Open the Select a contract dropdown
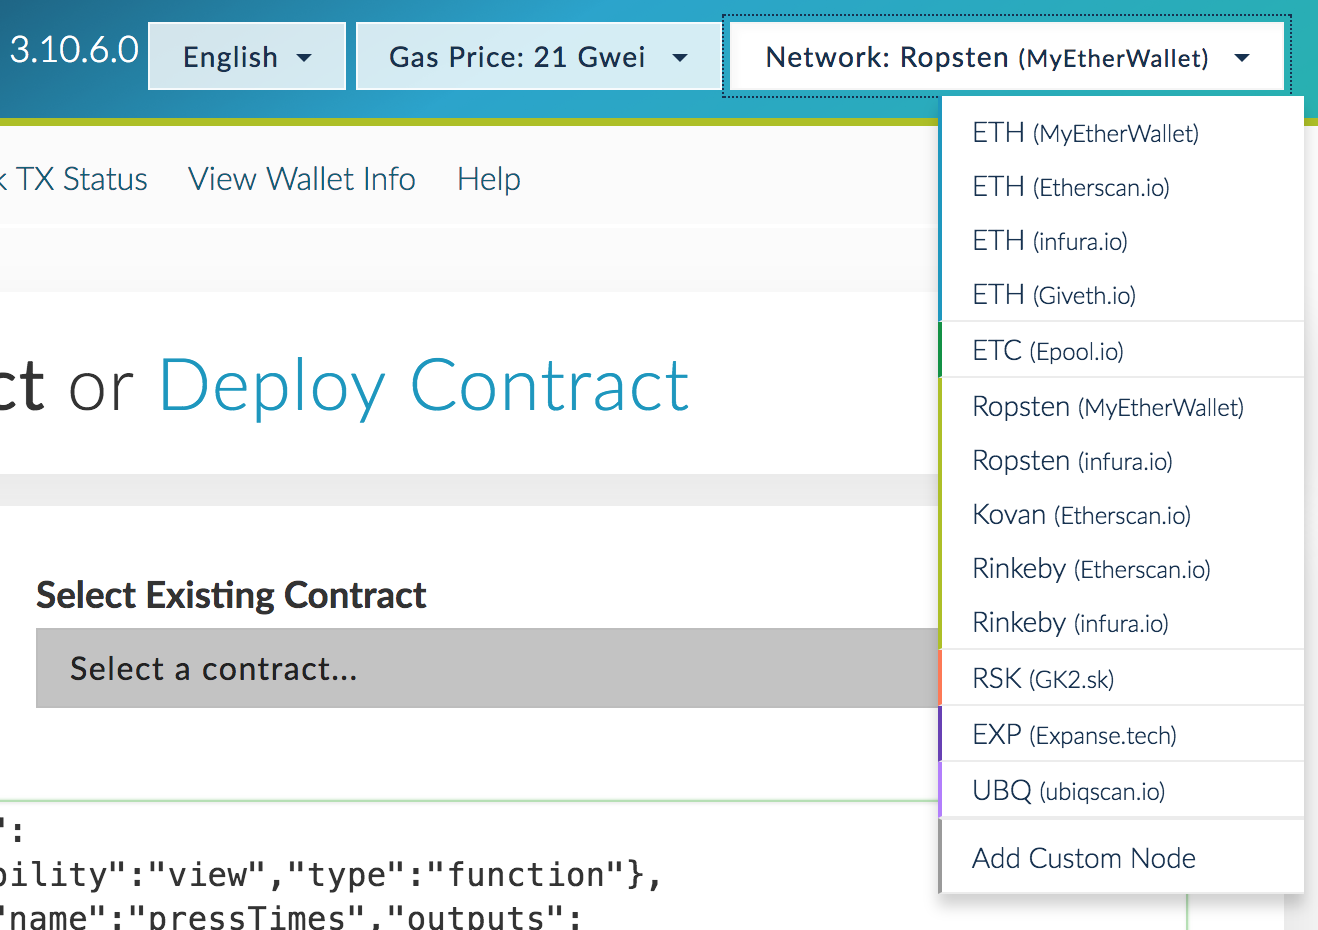Screen dimensions: 1318x930 click(487, 668)
